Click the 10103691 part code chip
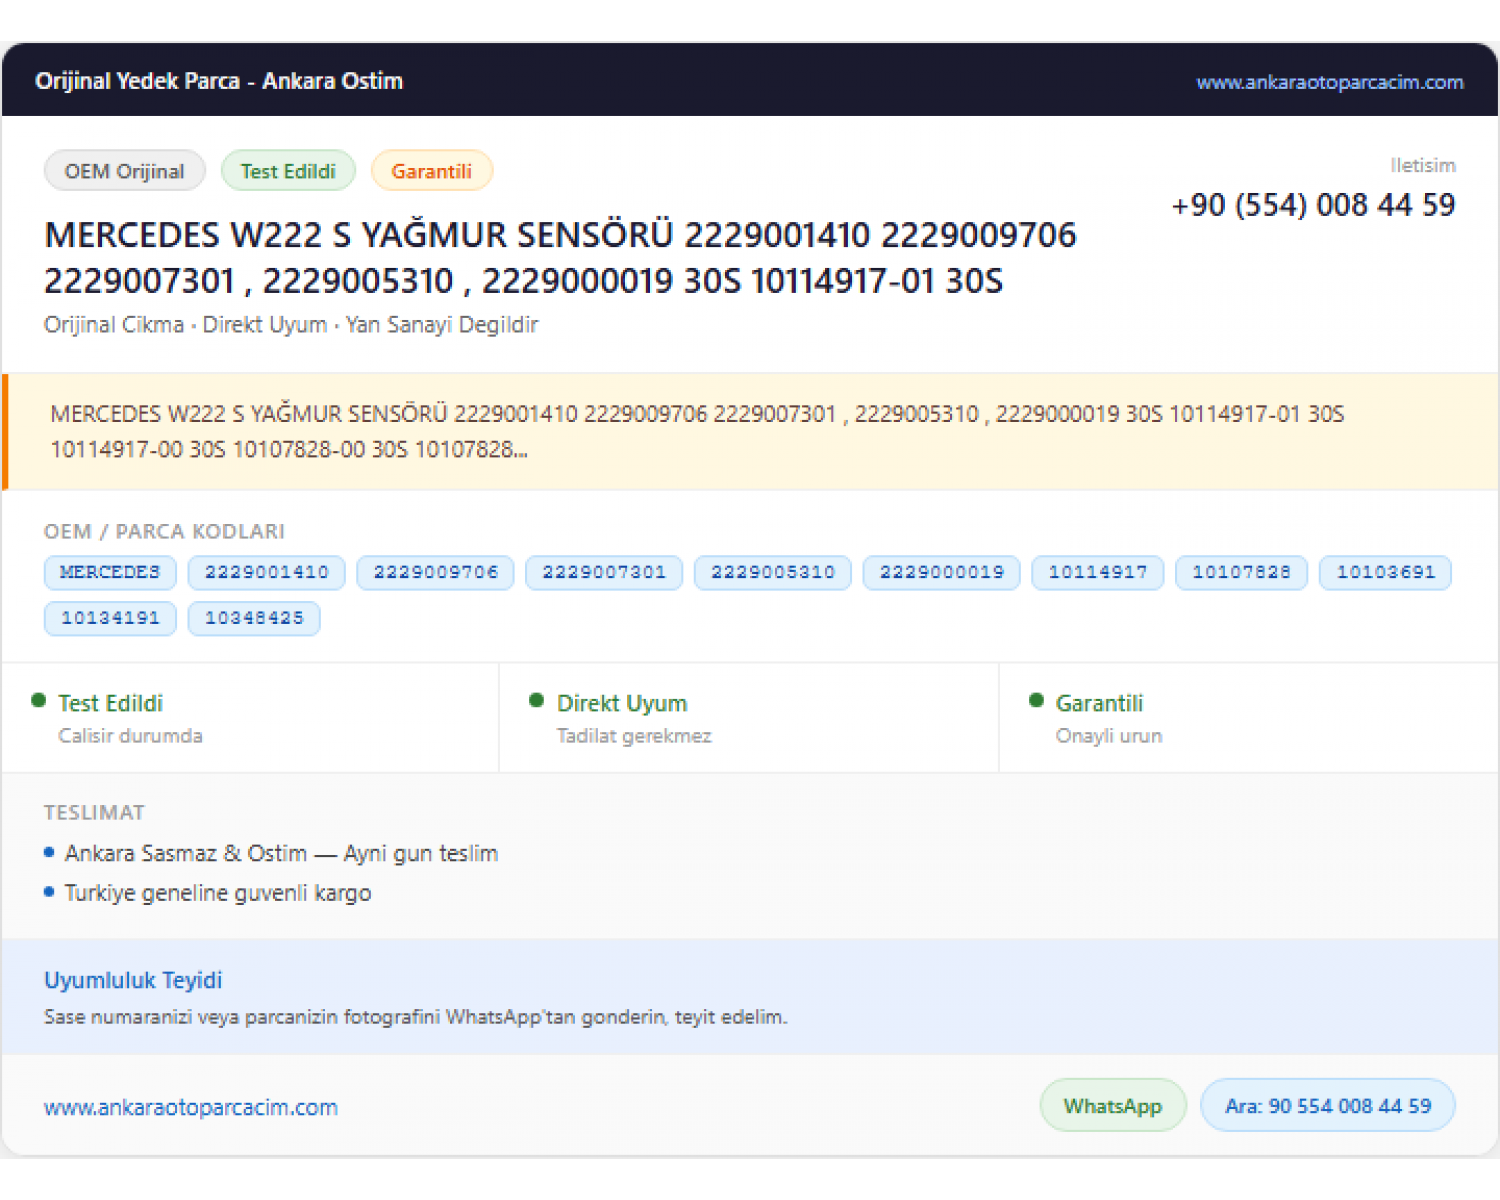Screen dimensions: 1500x1200 (x=1386, y=572)
